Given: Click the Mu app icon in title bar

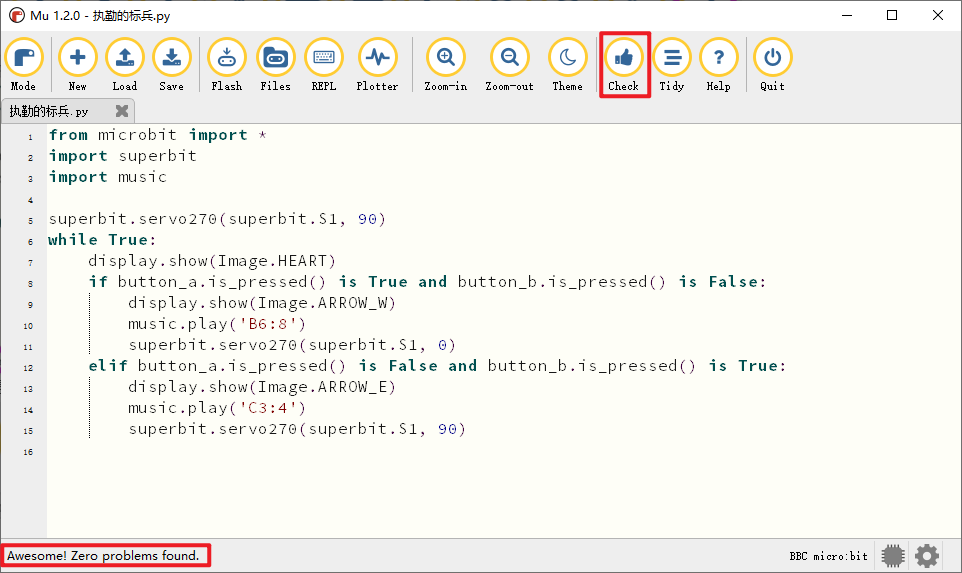Looking at the screenshot, I should click(x=17, y=15).
